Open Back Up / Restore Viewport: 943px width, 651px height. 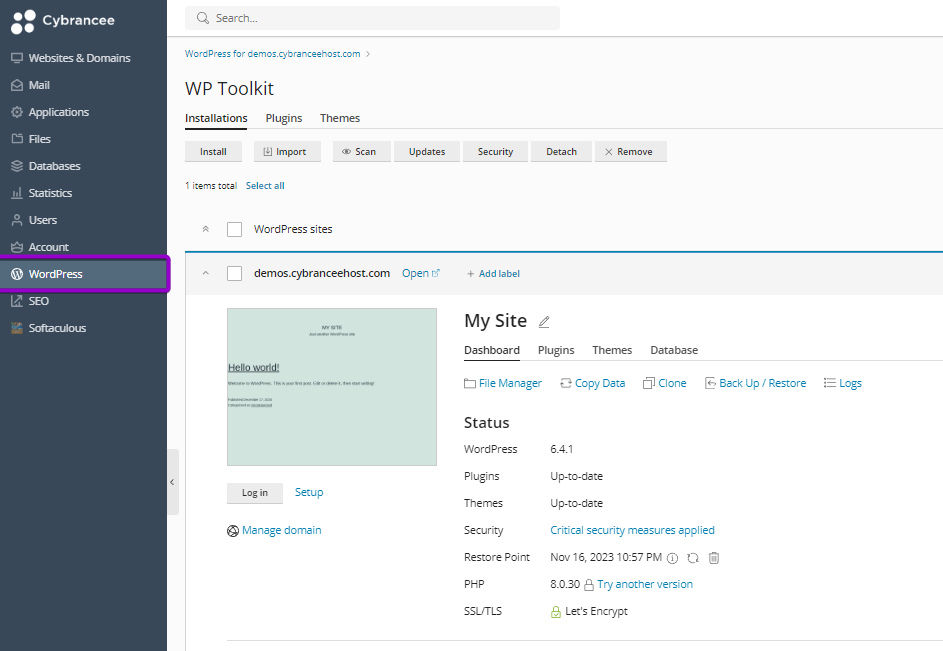coord(755,383)
